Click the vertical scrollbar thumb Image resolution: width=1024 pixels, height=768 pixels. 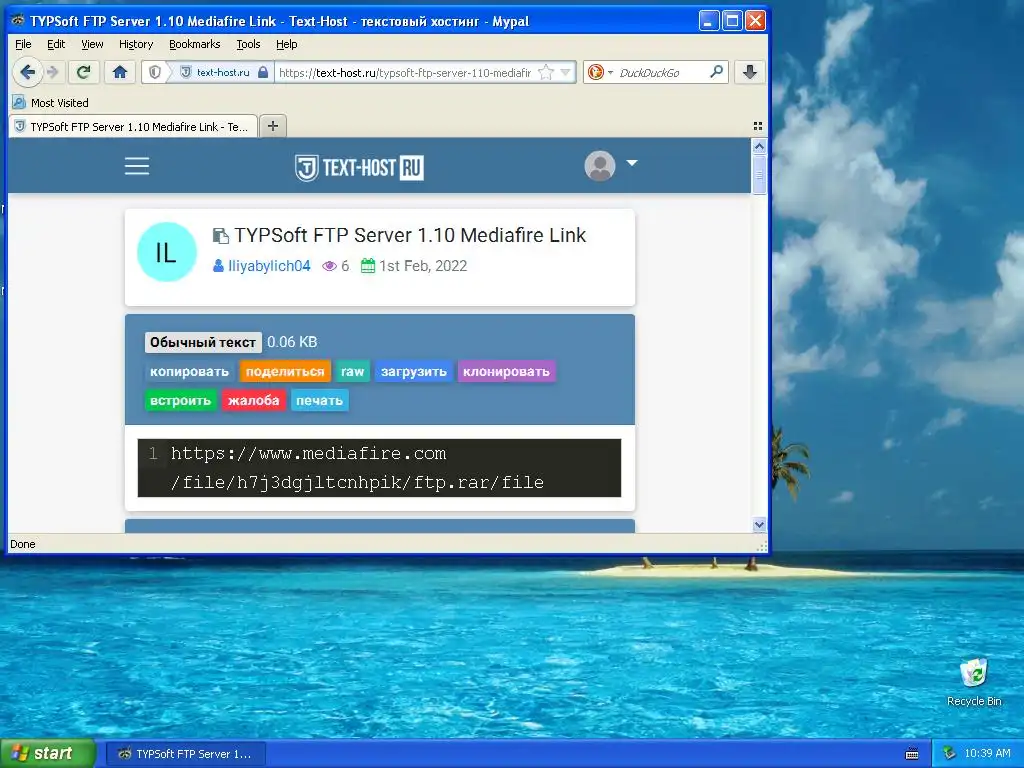tap(759, 174)
